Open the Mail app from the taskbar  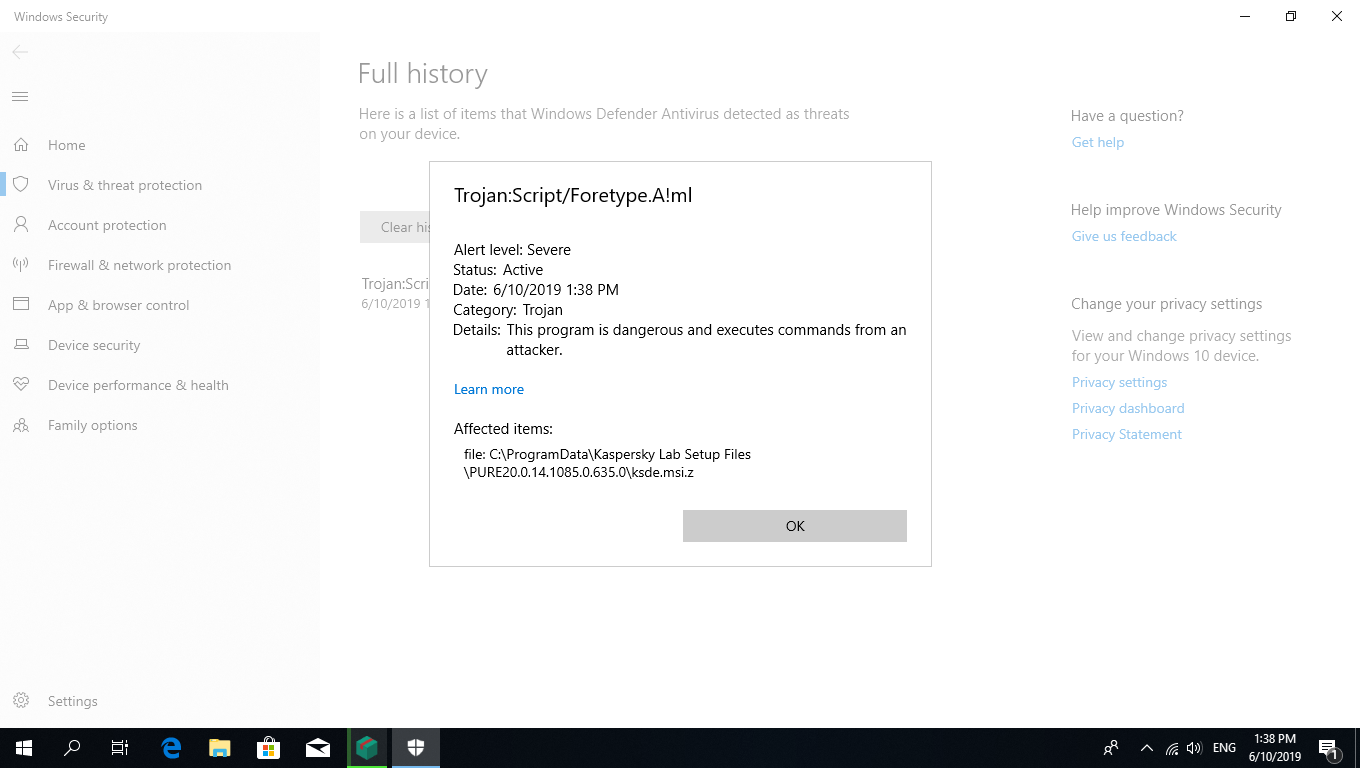(x=318, y=748)
